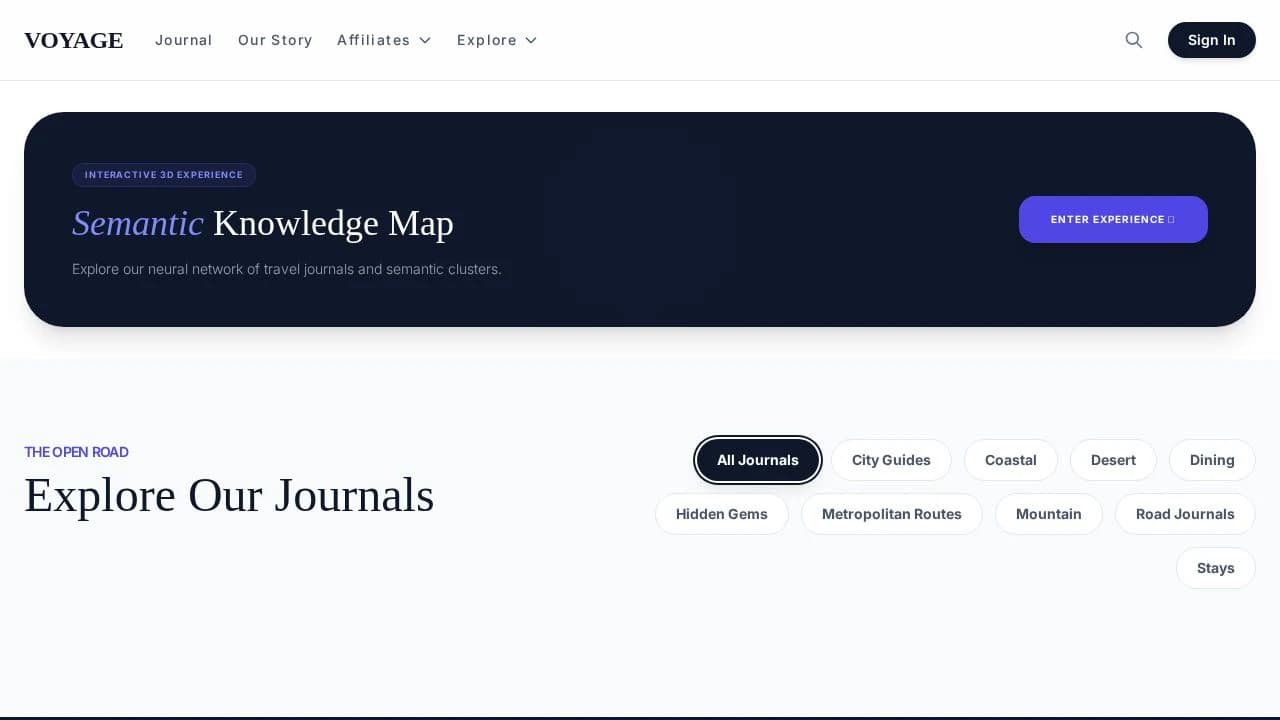The height and width of the screenshot is (720, 1280).
Task: Filter journals by Dining
Action: point(1212,460)
